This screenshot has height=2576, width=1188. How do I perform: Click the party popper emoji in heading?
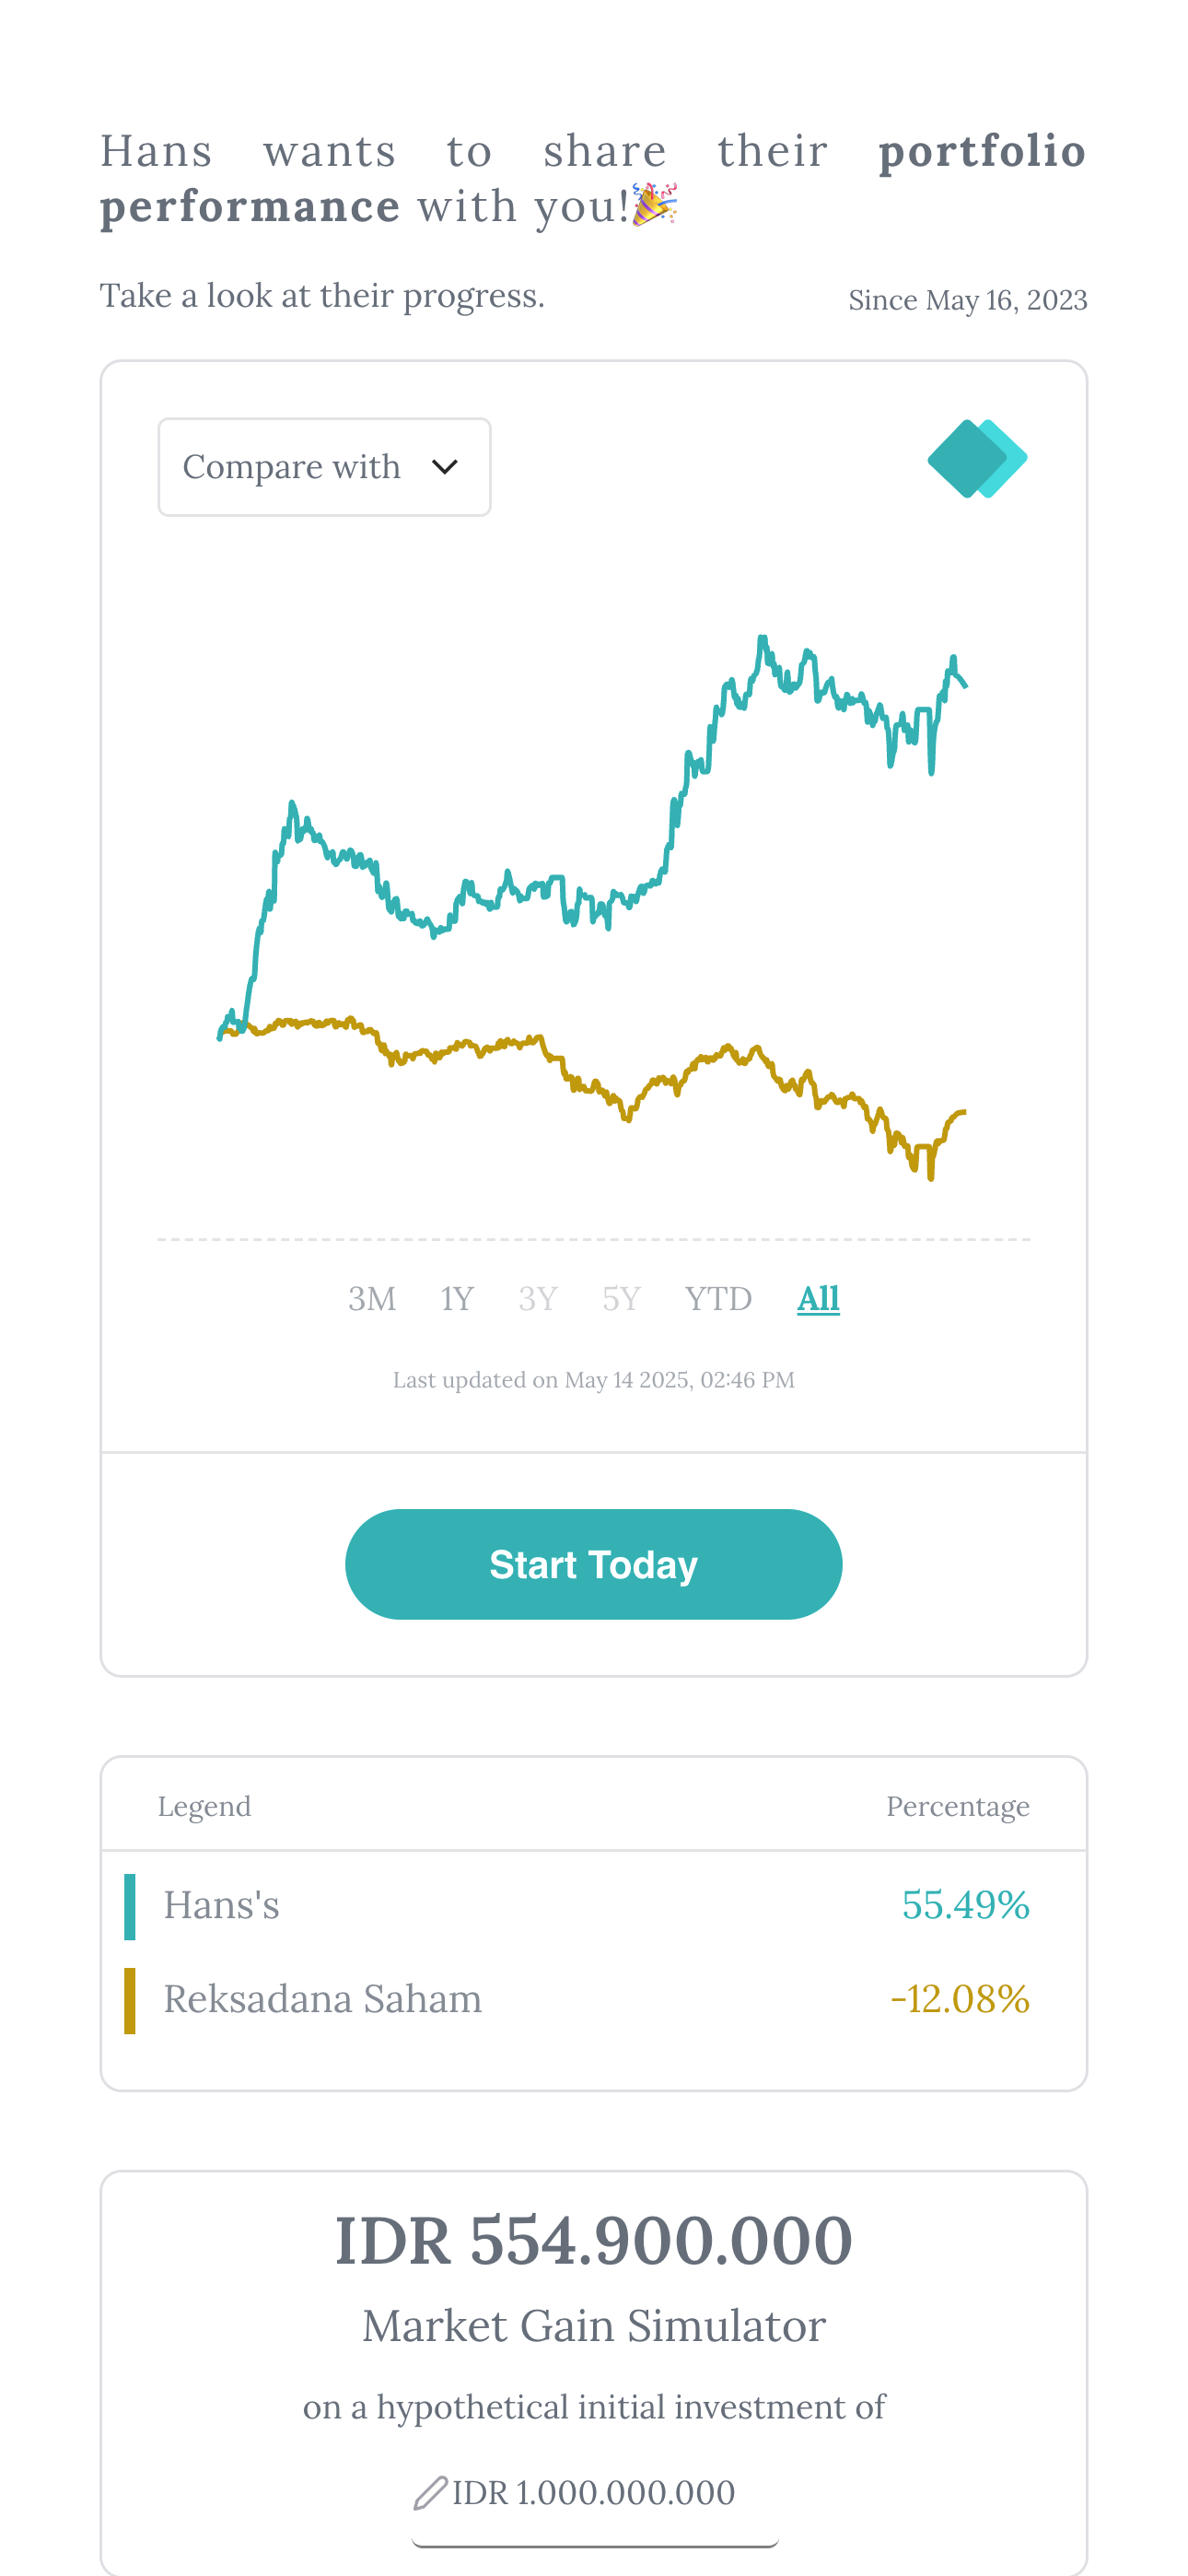tap(655, 205)
